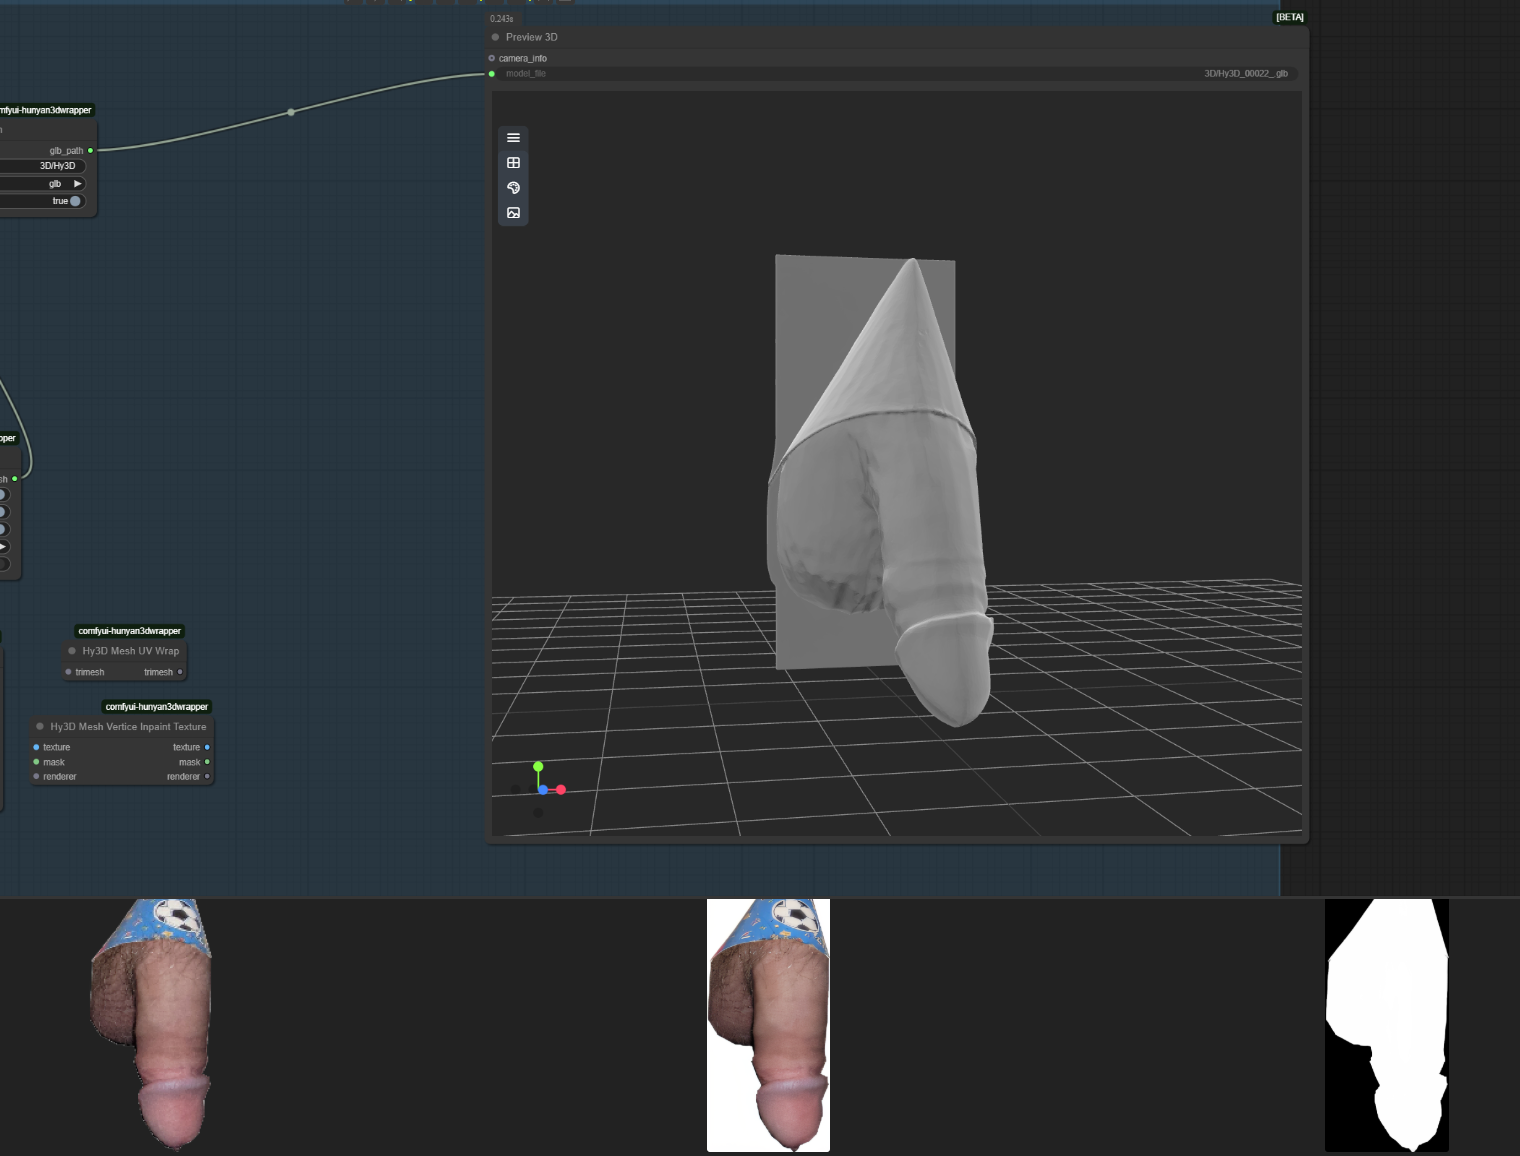Viewport: 1520px width, 1156px height.
Task: Open the white-background preview thumbnail at bottom center
Action: click(x=768, y=1025)
